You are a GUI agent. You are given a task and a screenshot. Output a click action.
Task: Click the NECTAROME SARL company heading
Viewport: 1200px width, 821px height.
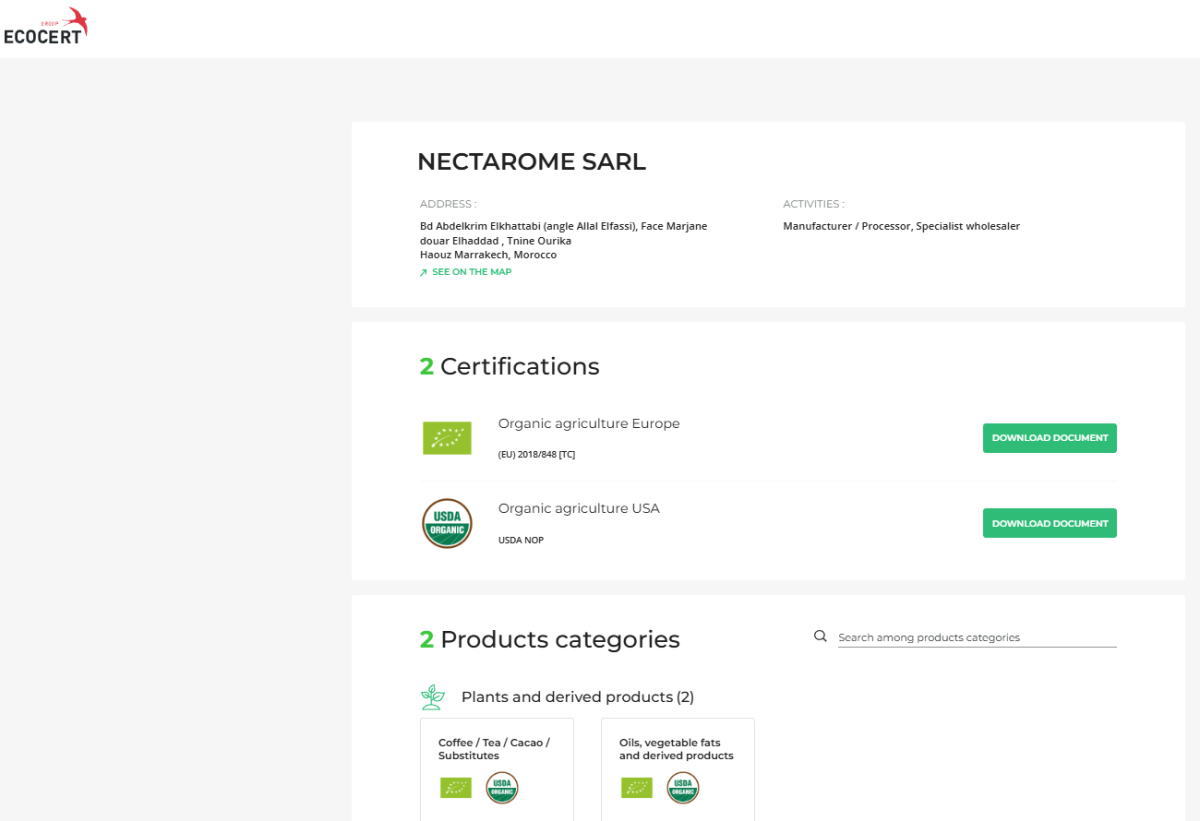(x=531, y=162)
